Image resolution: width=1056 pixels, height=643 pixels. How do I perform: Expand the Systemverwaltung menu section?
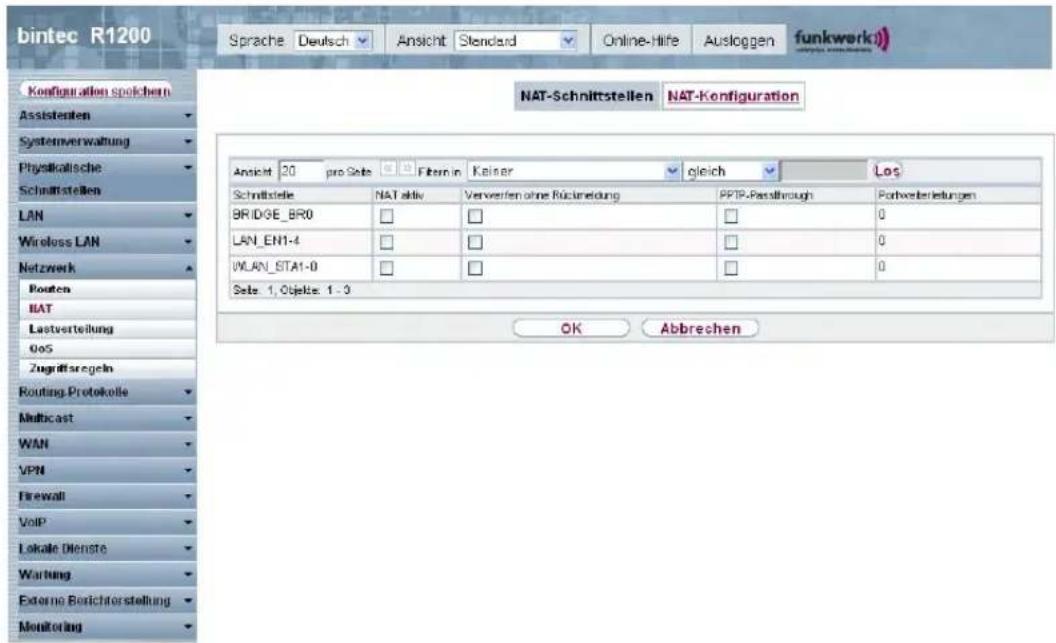coord(106,141)
